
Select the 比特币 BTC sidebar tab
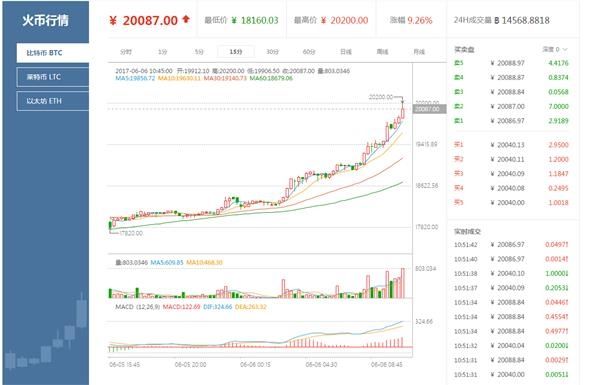point(53,53)
